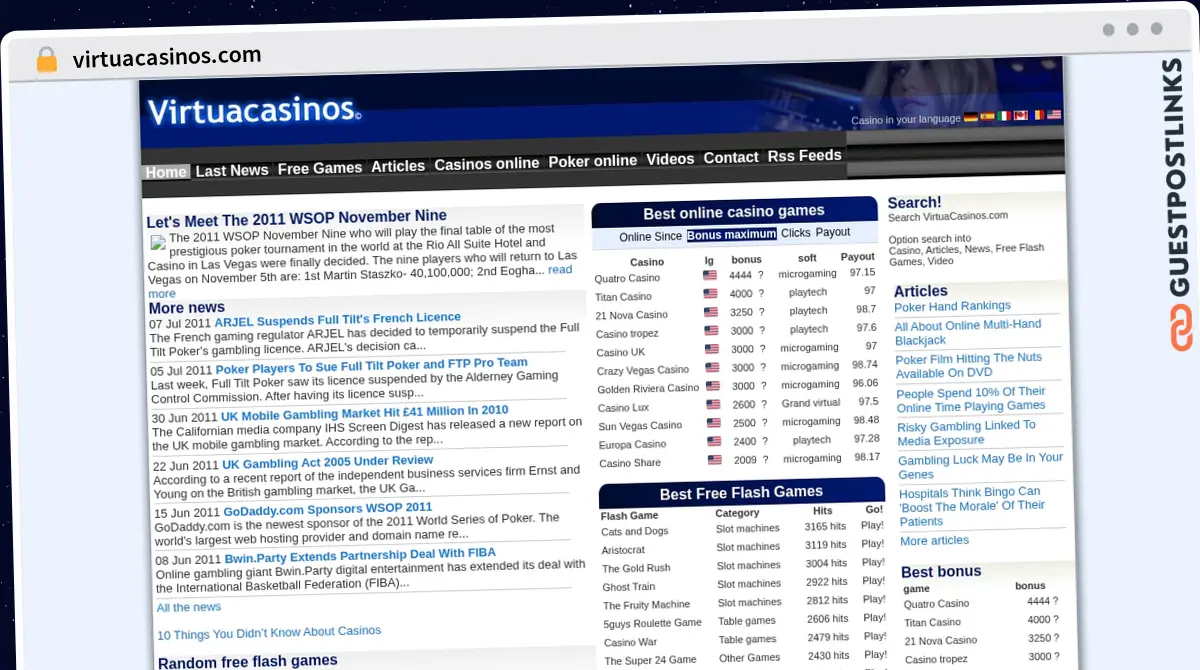Click the flag in Crazy Vegas Casino row
1200x670 pixels.
(712, 368)
